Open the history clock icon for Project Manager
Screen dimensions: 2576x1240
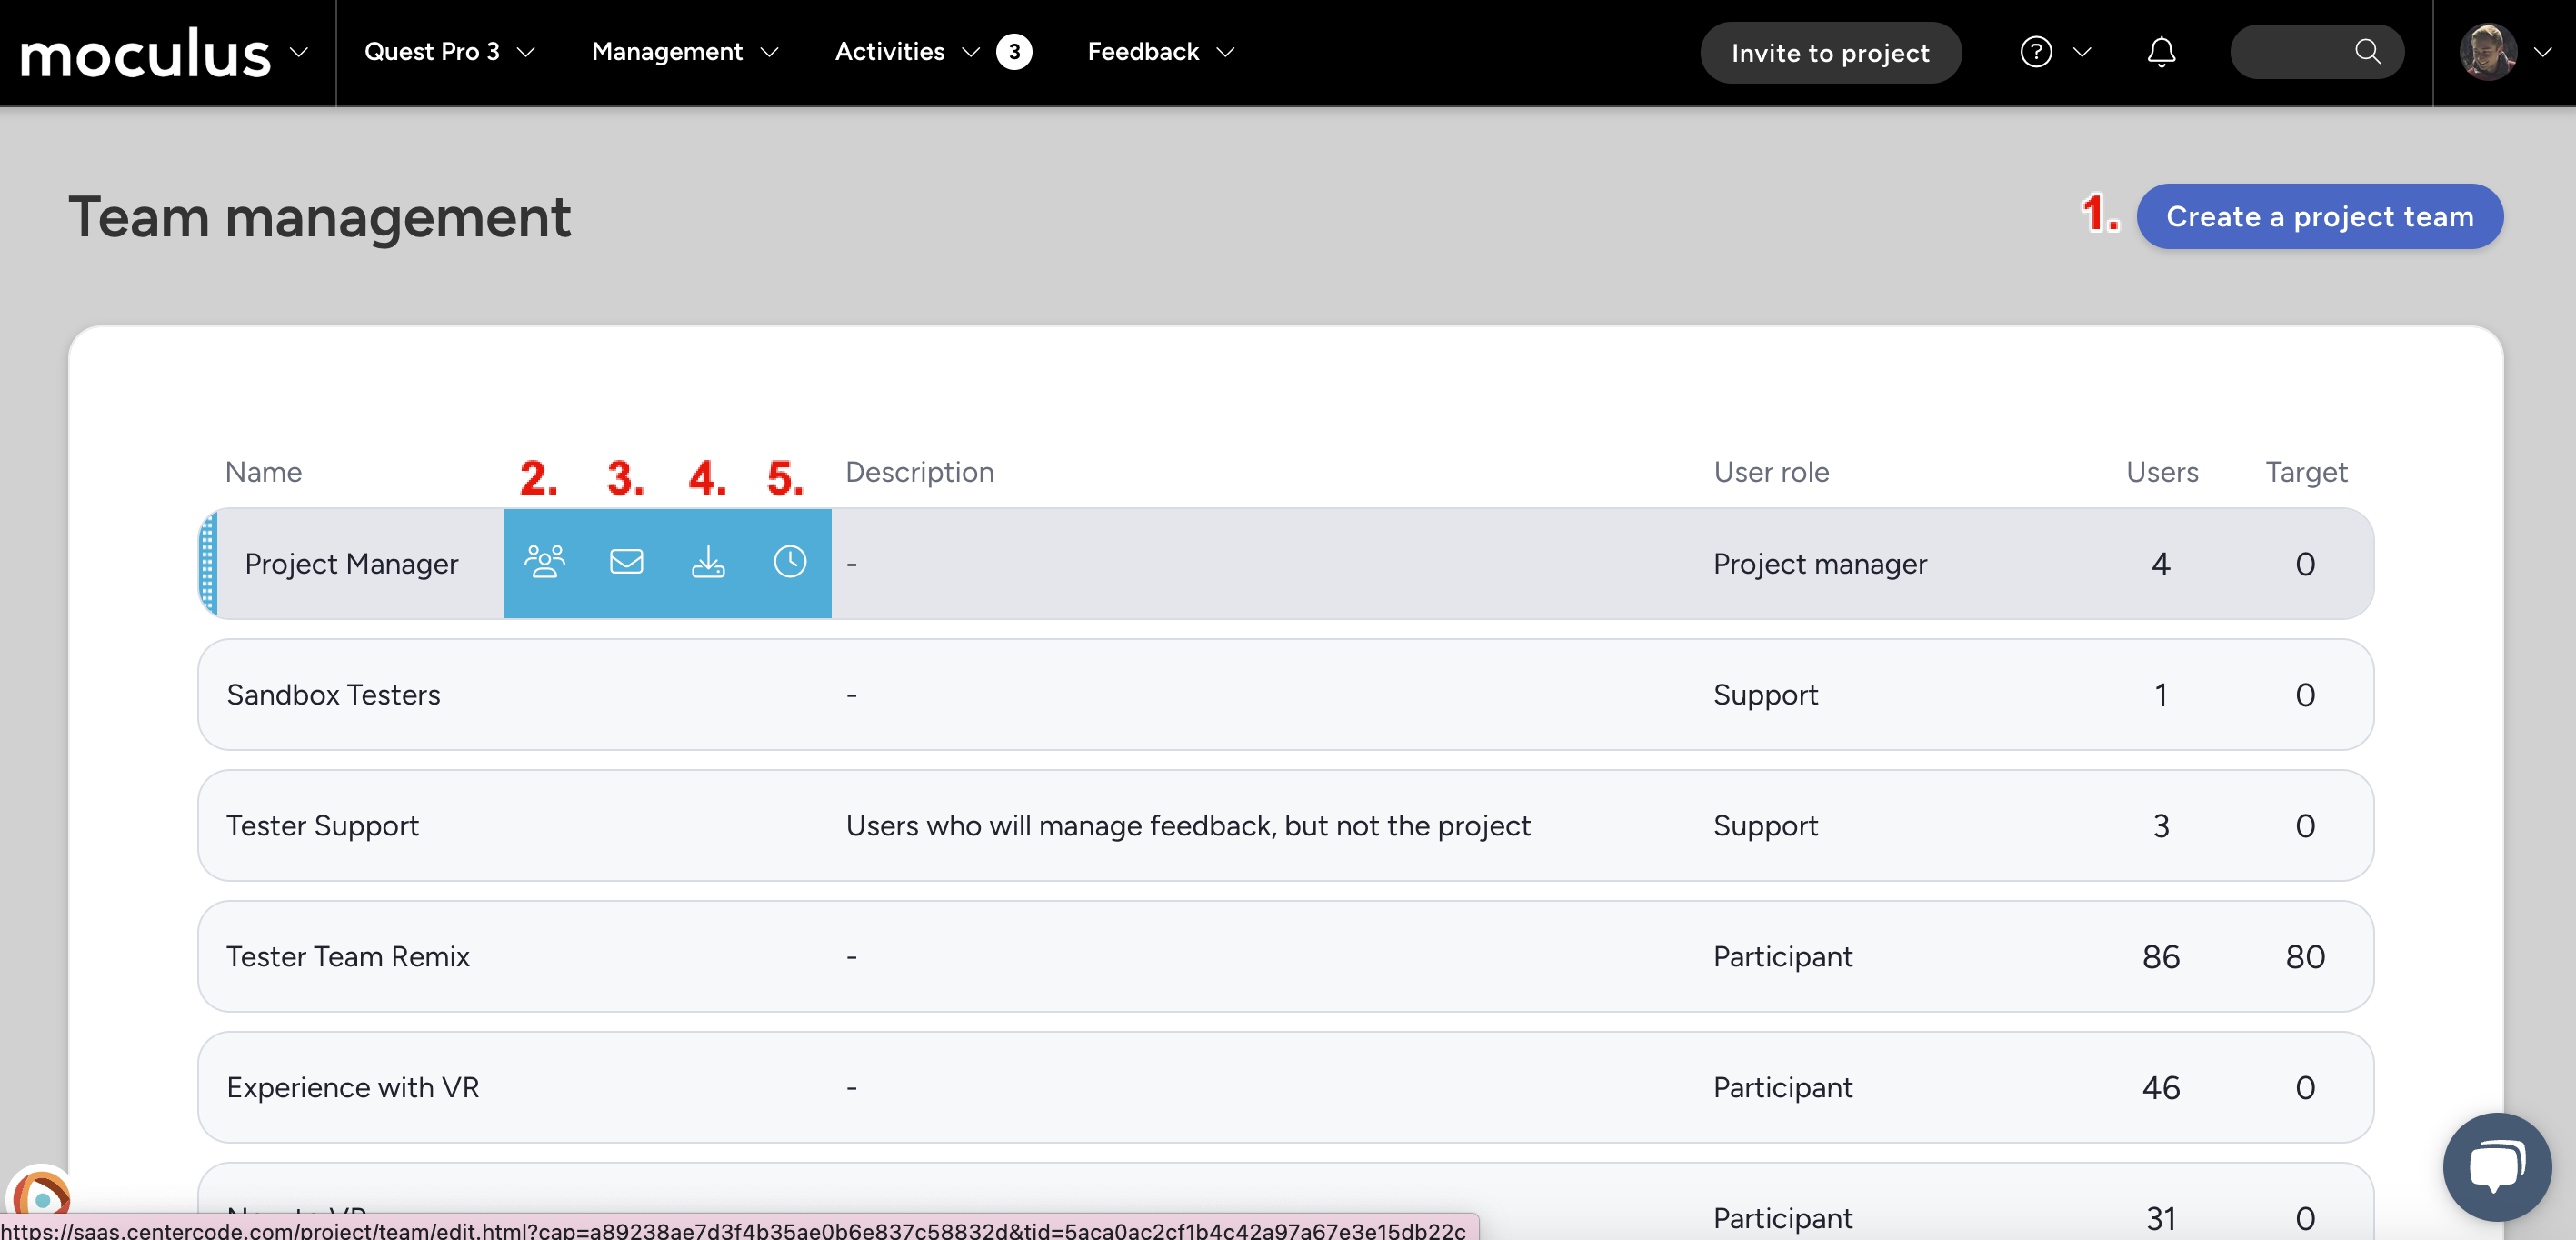pyautogui.click(x=790, y=563)
